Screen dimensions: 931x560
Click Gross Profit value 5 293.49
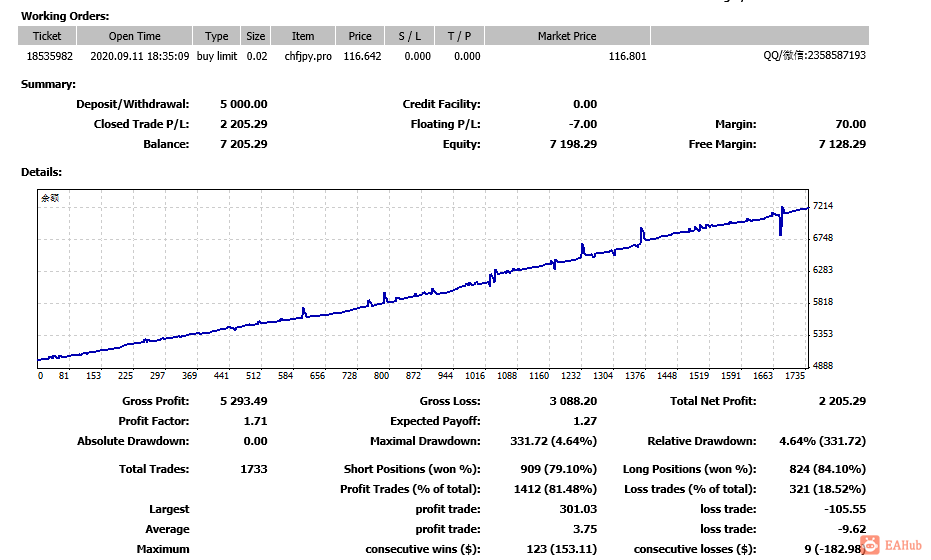tap(243, 401)
